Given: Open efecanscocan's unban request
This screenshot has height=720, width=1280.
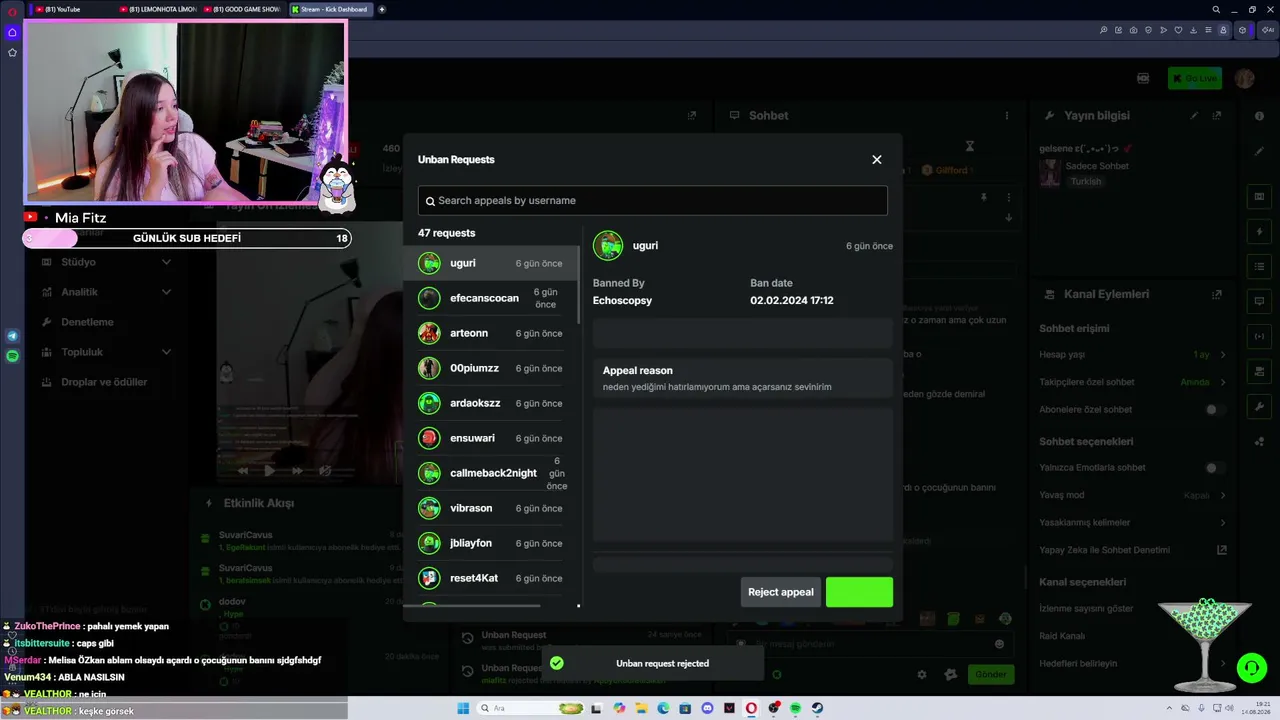Looking at the screenshot, I should [x=491, y=298].
